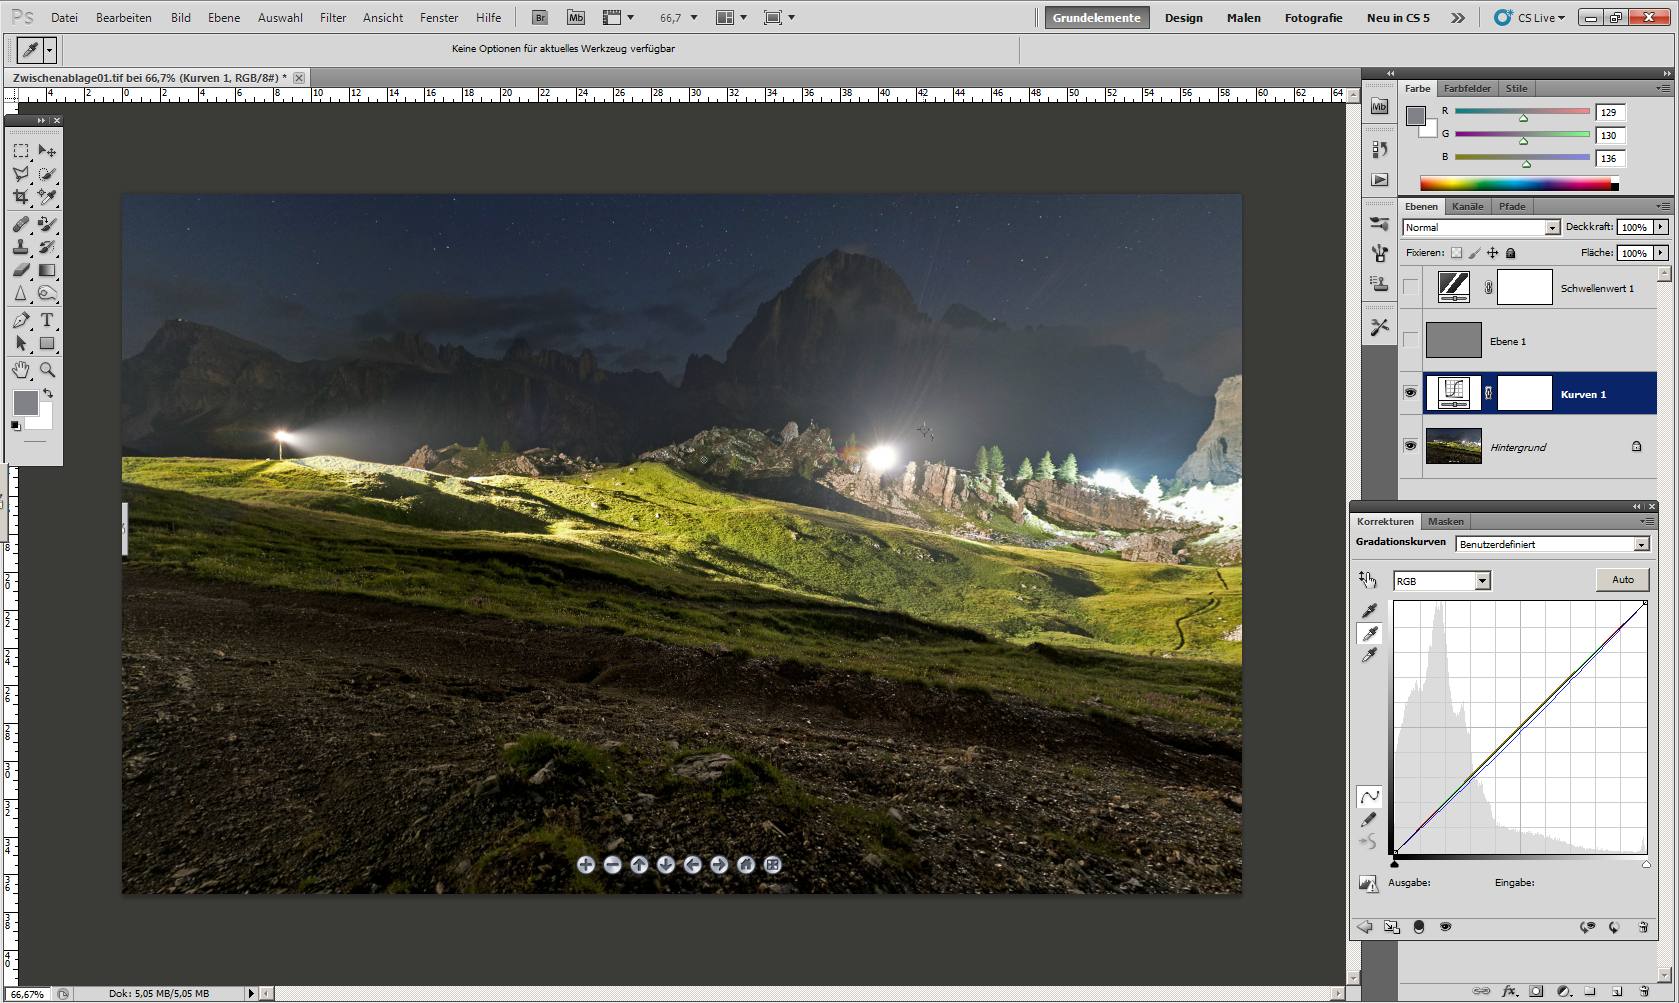Select the Zoom magnifier tool

(47, 370)
